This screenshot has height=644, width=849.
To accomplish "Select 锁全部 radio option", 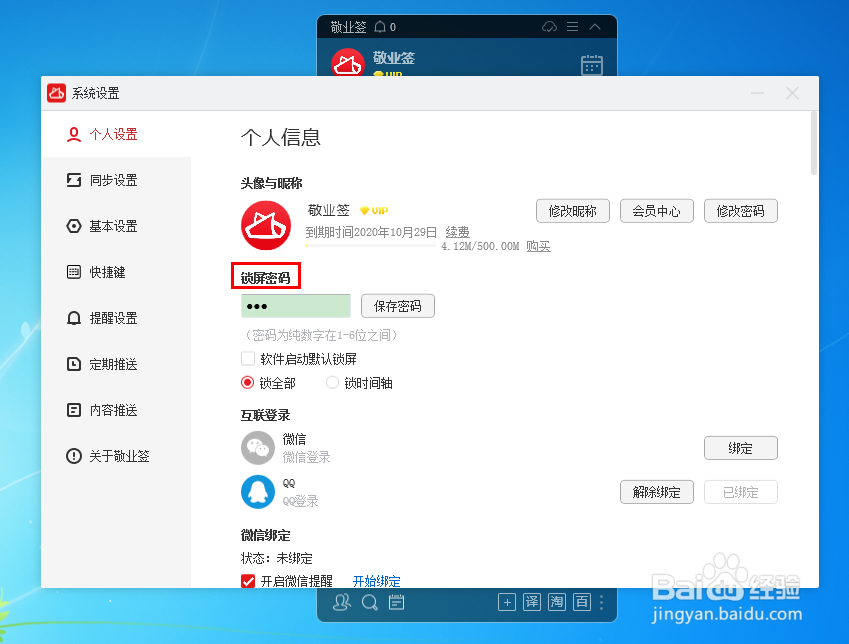I will pos(247,383).
